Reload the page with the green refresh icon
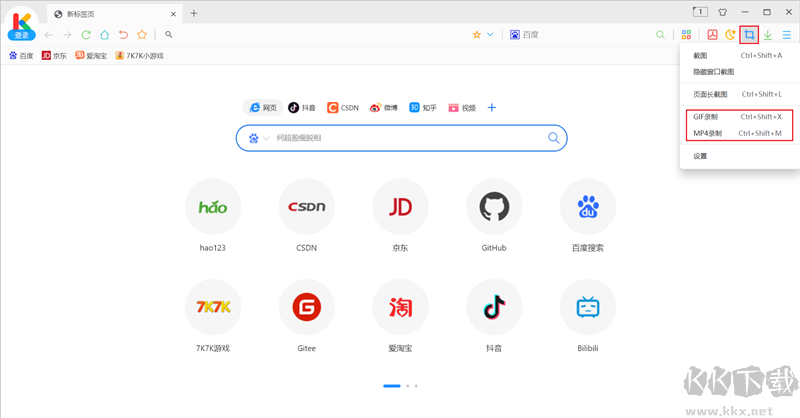 [86, 35]
